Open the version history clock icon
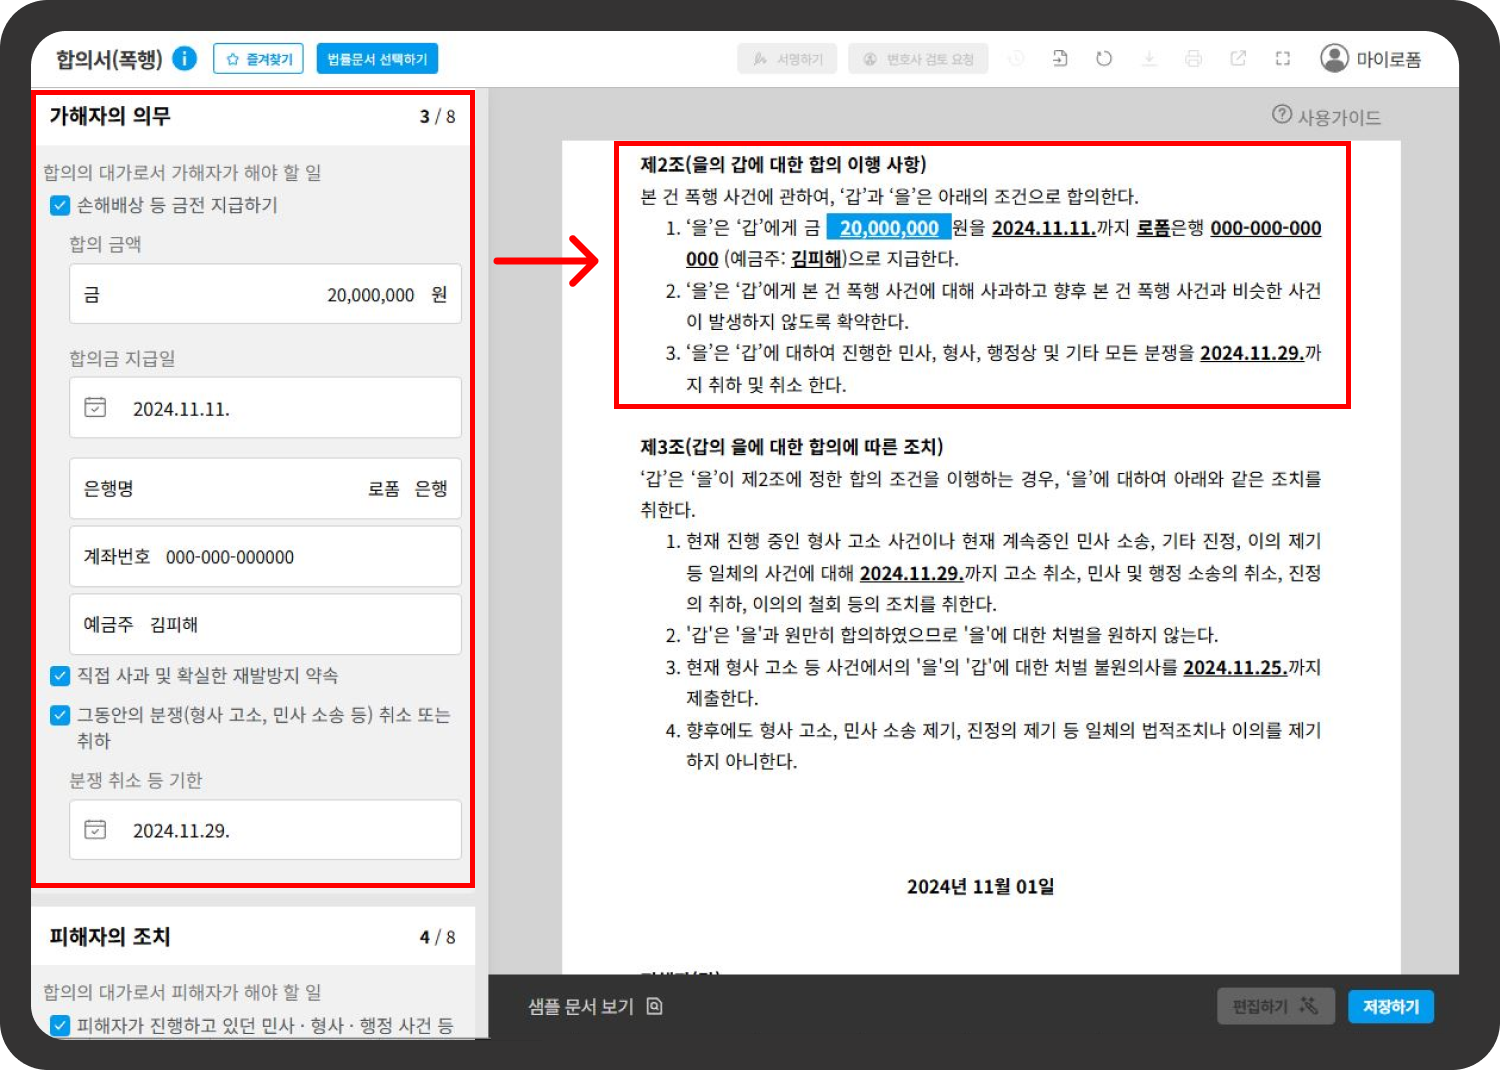This screenshot has height=1070, width=1500. (1016, 59)
